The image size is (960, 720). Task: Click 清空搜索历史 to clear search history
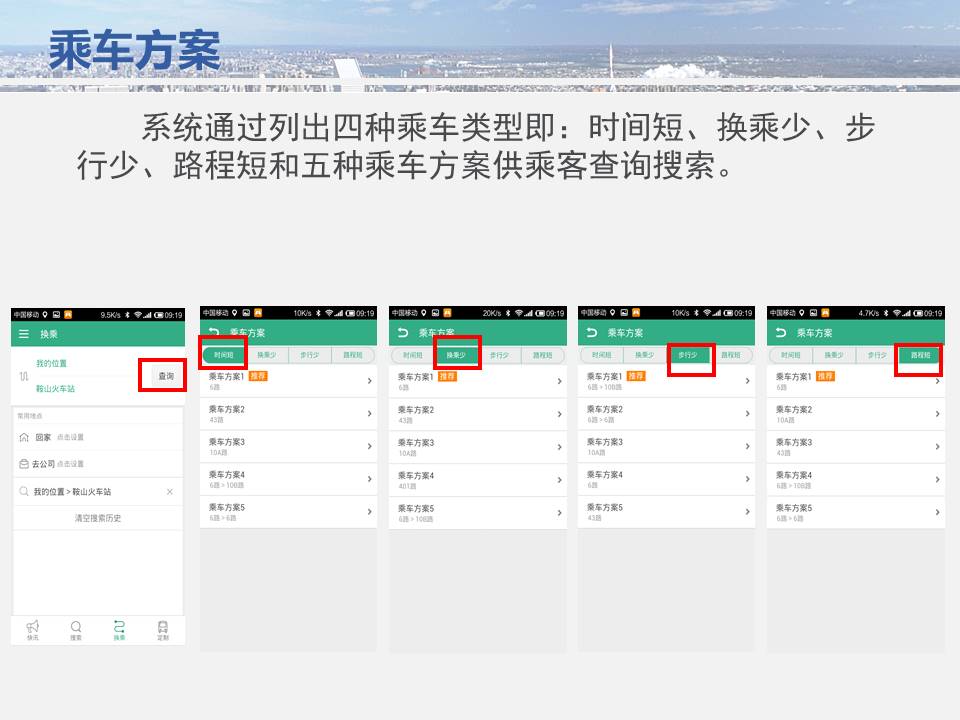coord(97,518)
